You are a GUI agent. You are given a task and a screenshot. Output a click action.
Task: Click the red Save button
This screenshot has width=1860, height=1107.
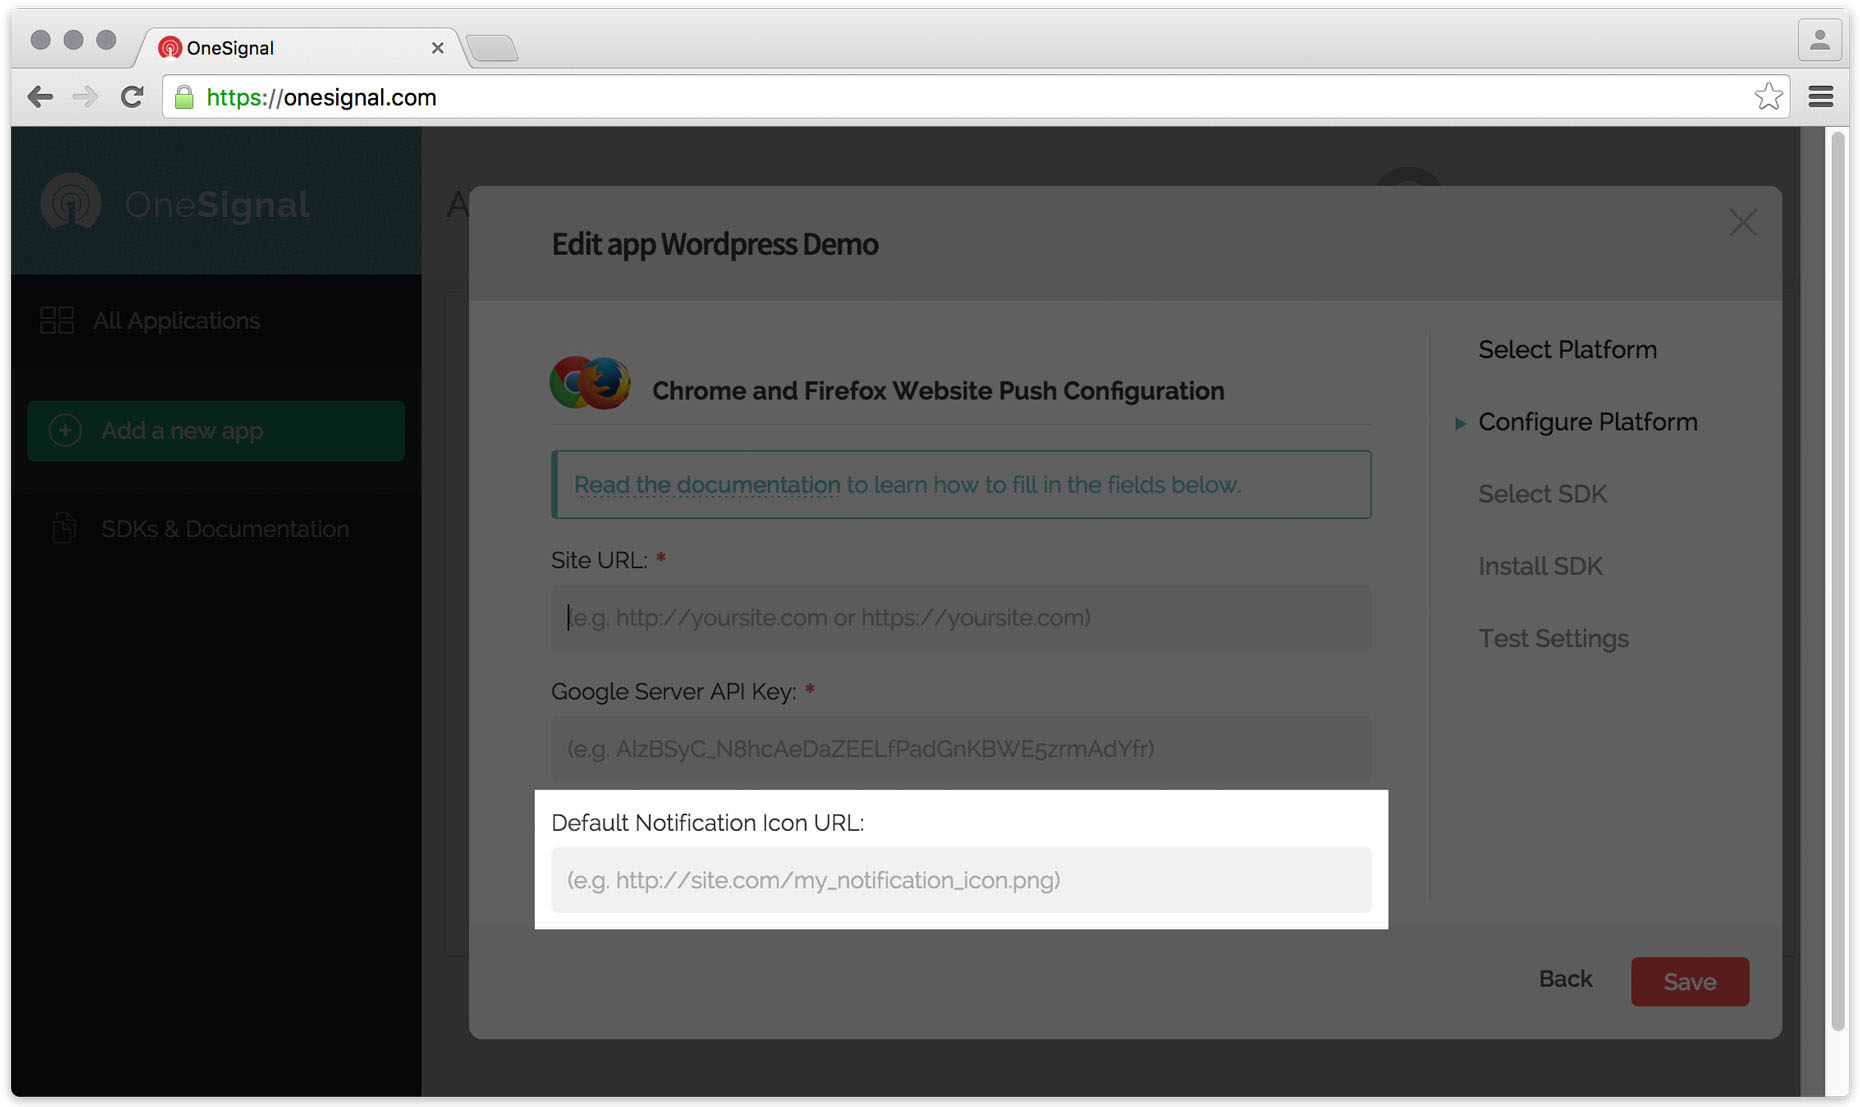tap(1690, 982)
